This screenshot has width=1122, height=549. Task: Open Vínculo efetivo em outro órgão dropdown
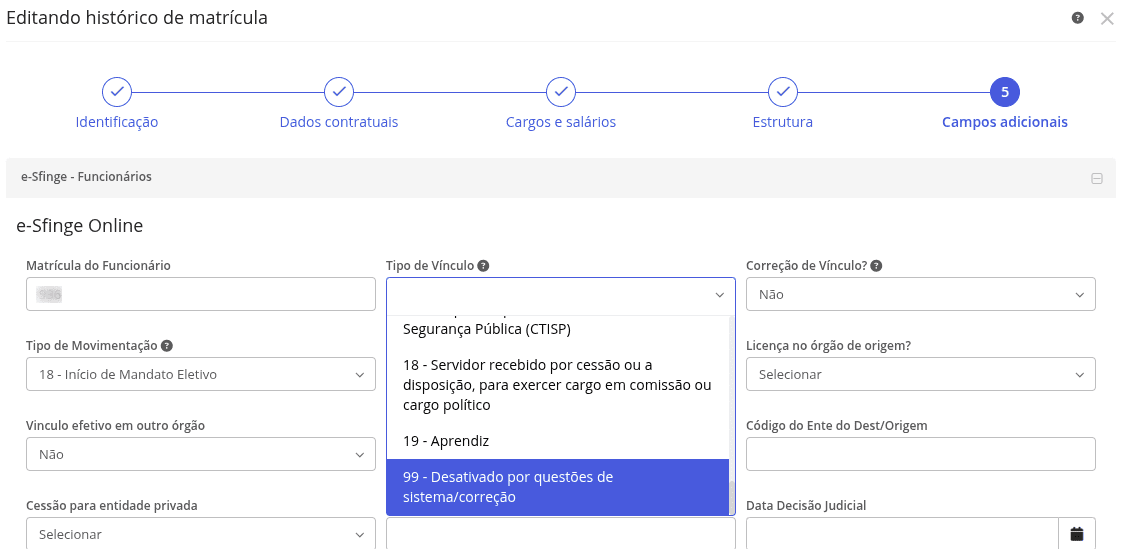pos(200,455)
